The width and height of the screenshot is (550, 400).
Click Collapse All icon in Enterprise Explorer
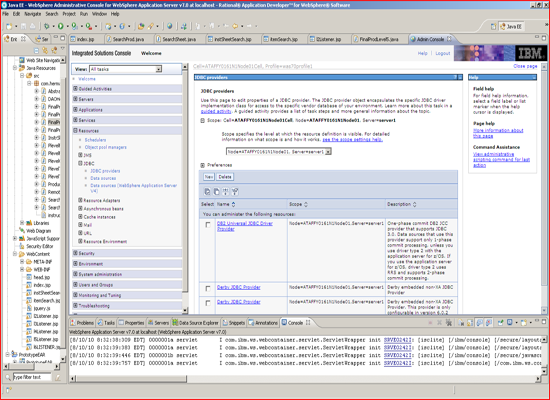pos(36,51)
